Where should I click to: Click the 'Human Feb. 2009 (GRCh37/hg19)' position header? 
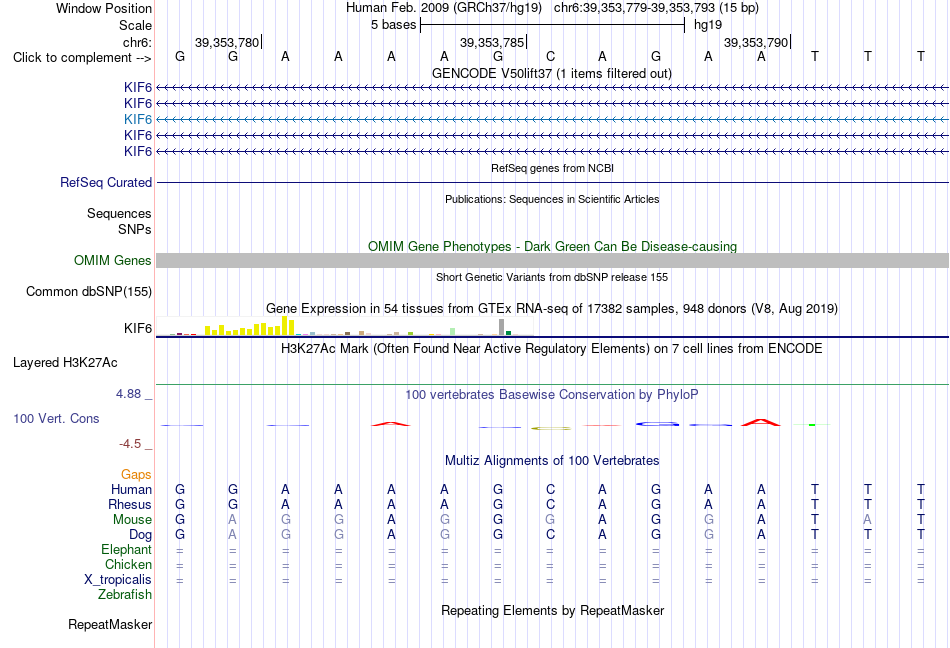[x=443, y=8]
